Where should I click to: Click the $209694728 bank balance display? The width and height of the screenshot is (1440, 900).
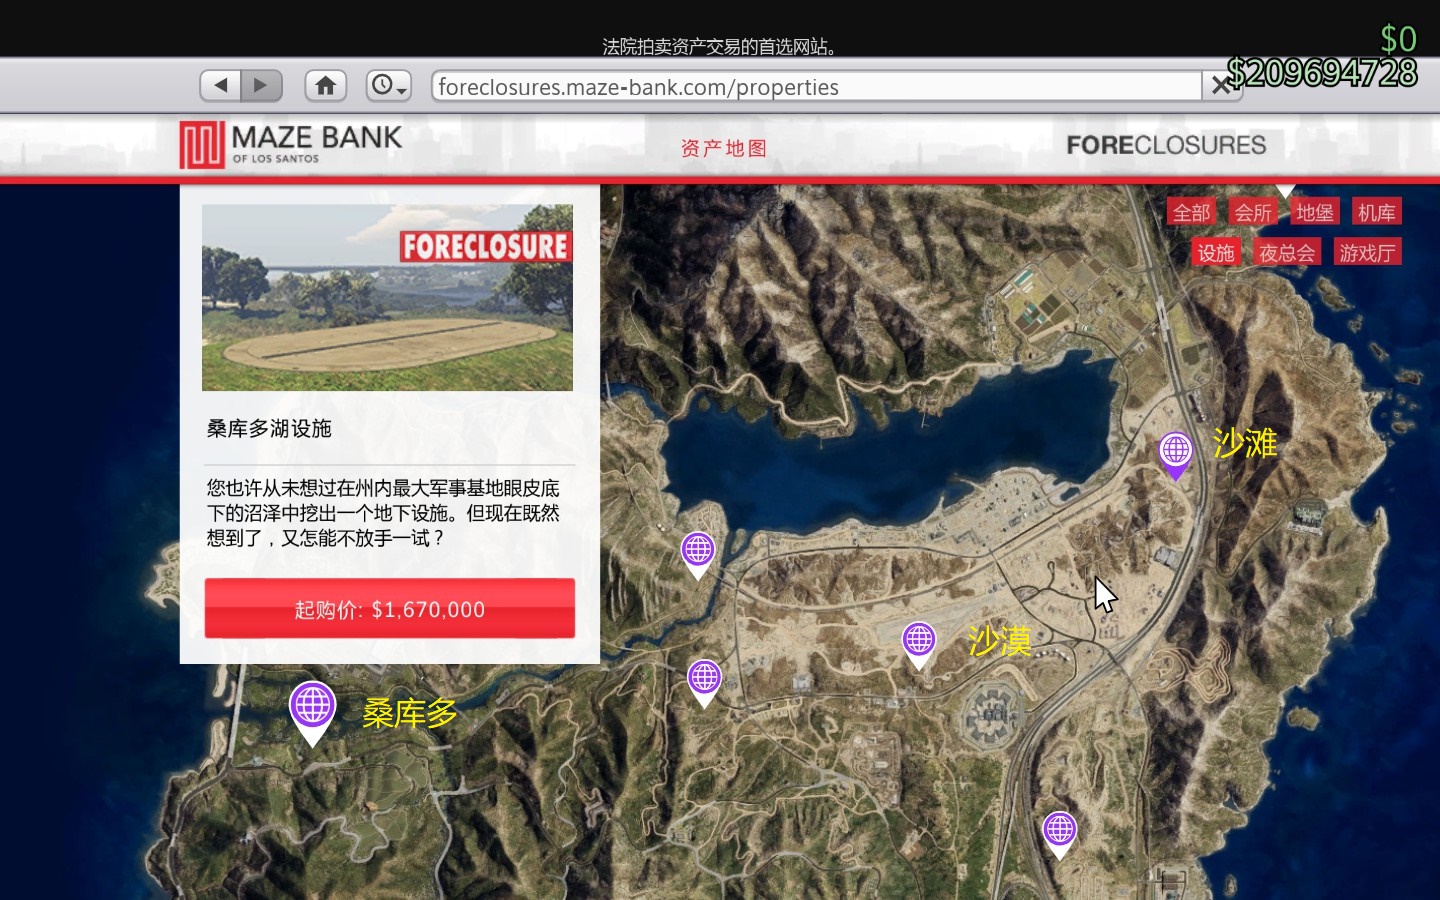1321,73
